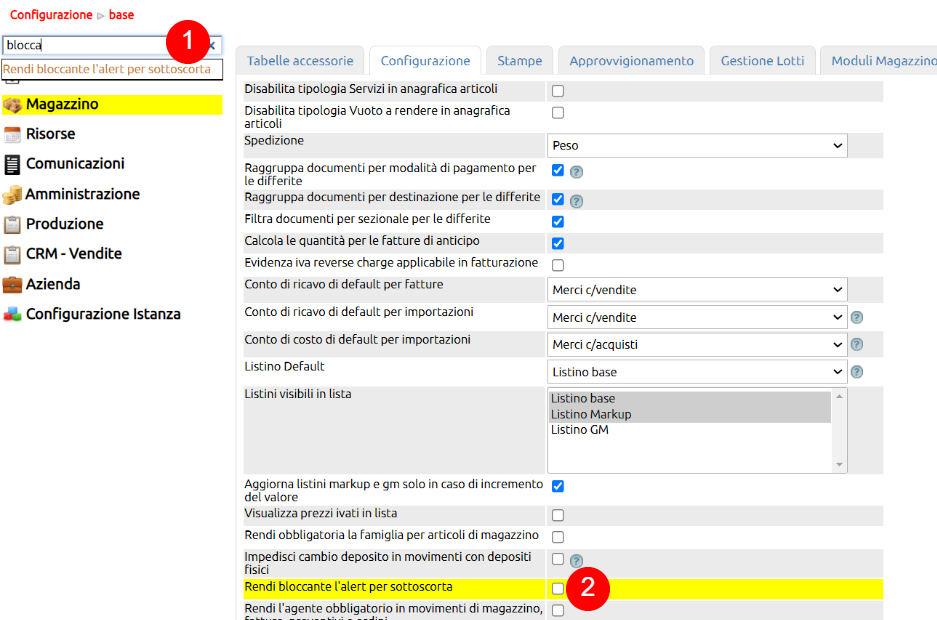937x620 pixels.
Task: Open the Amministrazione coins icon
Action: [12, 195]
